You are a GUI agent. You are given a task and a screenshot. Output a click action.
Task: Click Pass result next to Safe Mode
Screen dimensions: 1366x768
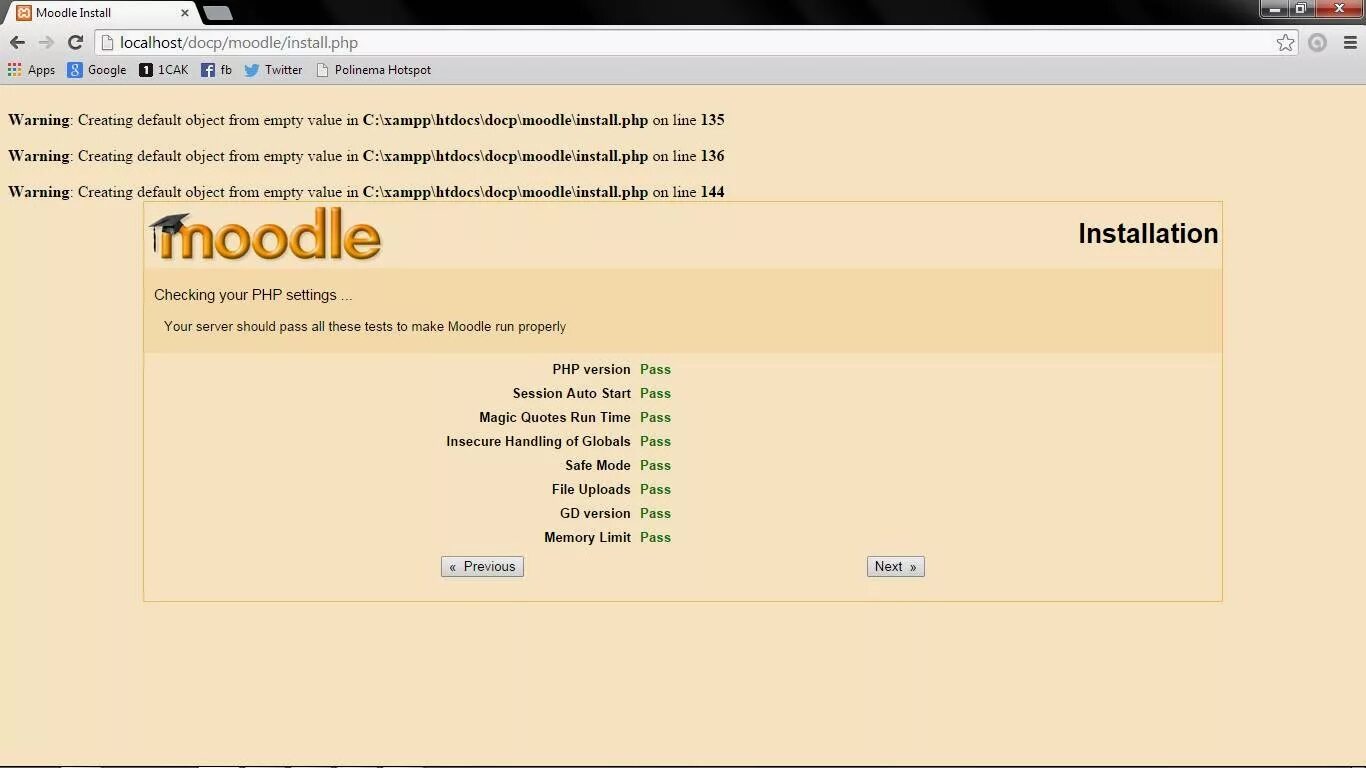(x=655, y=465)
